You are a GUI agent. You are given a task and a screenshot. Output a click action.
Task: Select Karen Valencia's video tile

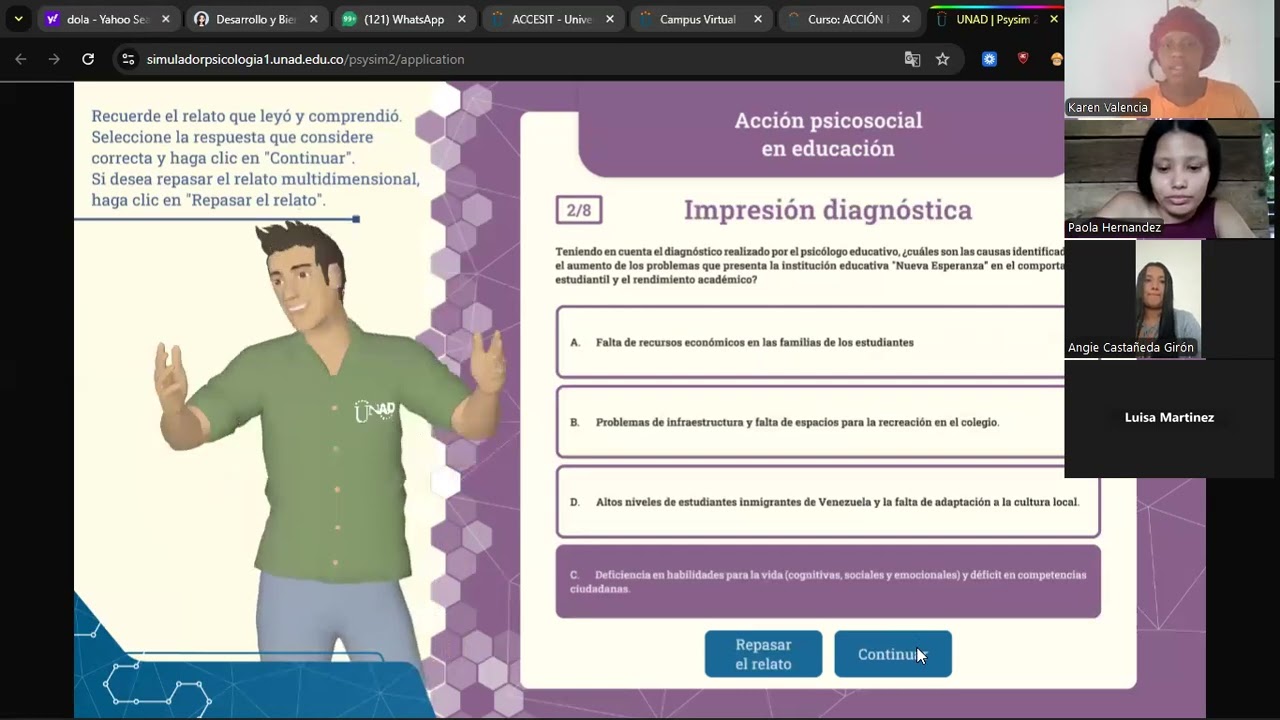1169,59
